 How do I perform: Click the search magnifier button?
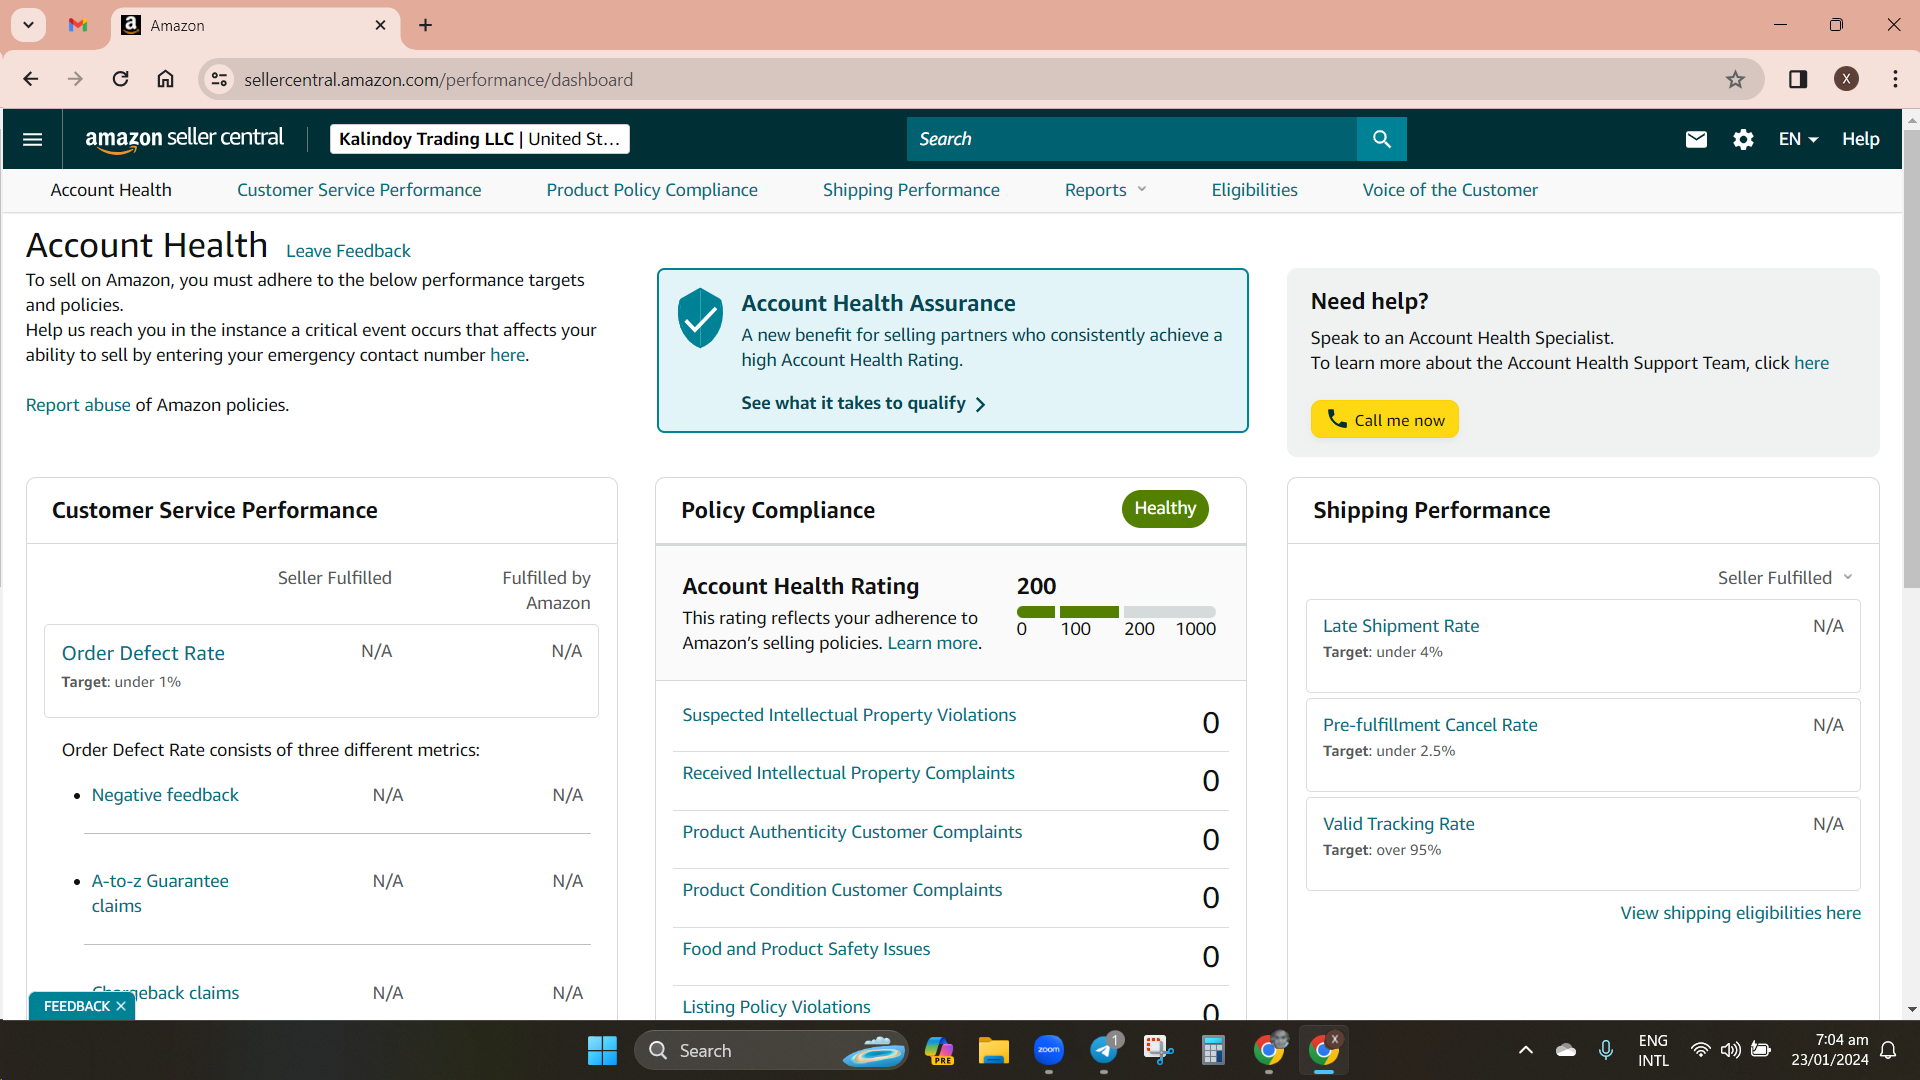point(1381,139)
